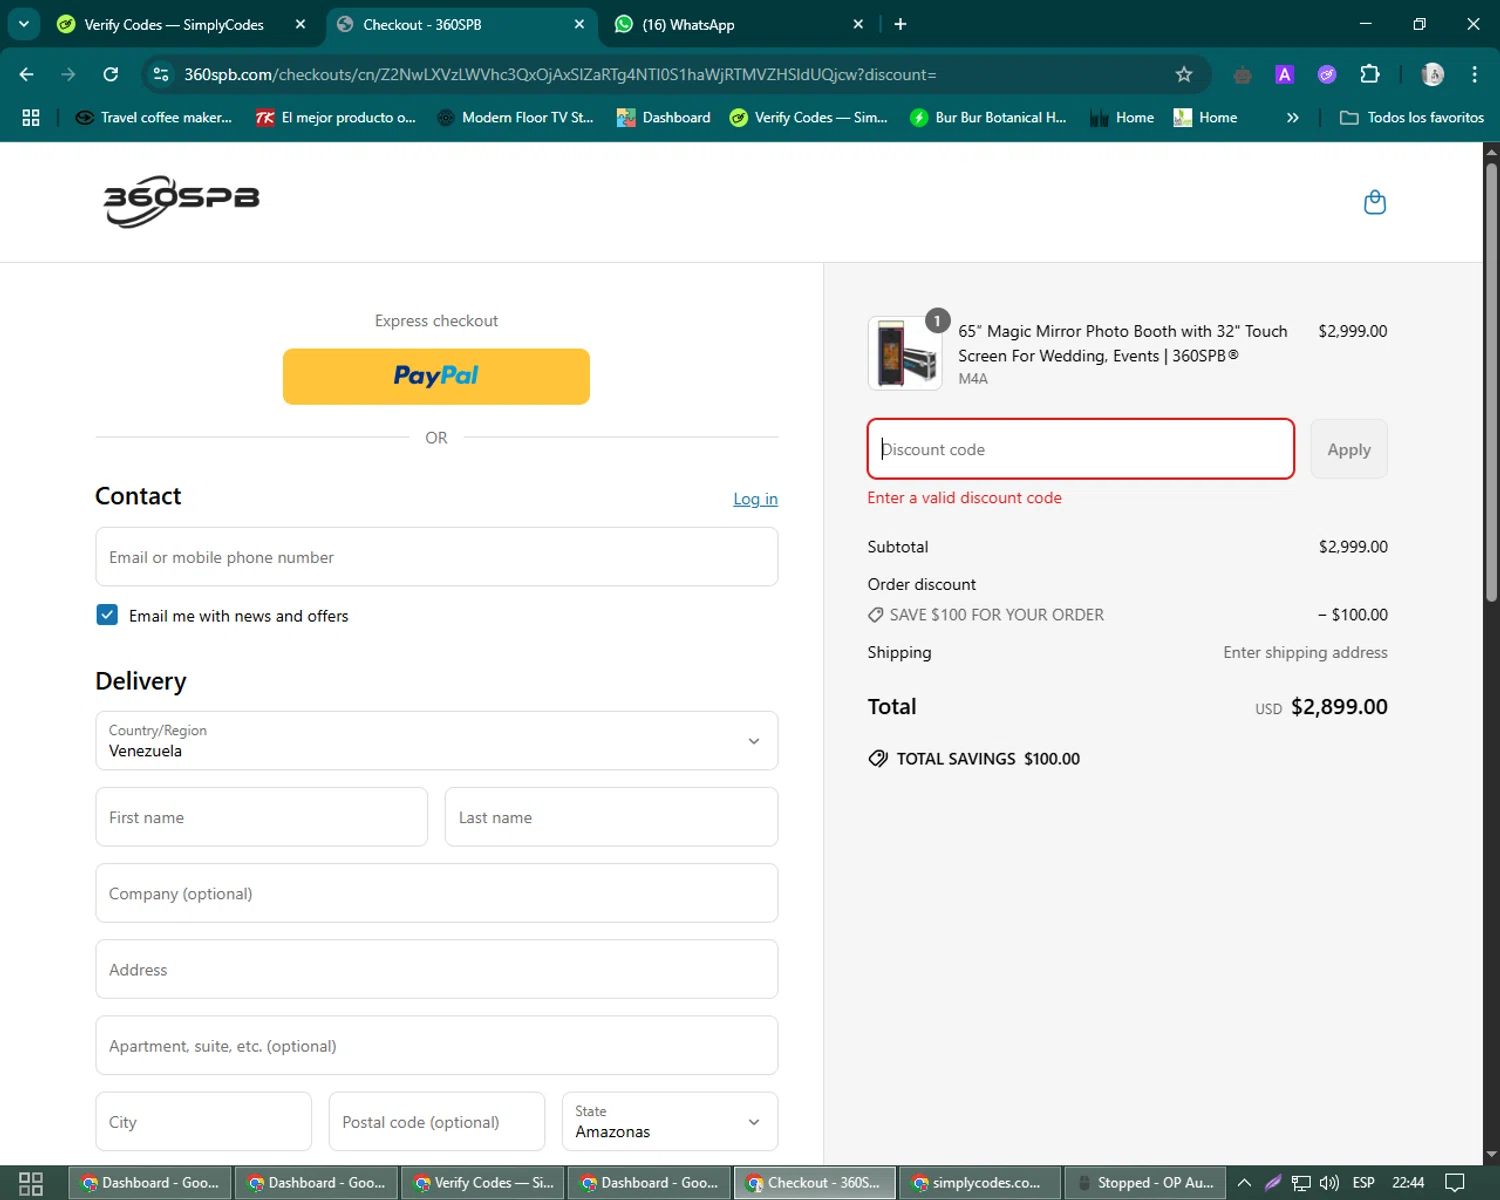Open the apps grid in bookmarks bar
Image resolution: width=1500 pixels, height=1200 pixels.
(x=31, y=117)
